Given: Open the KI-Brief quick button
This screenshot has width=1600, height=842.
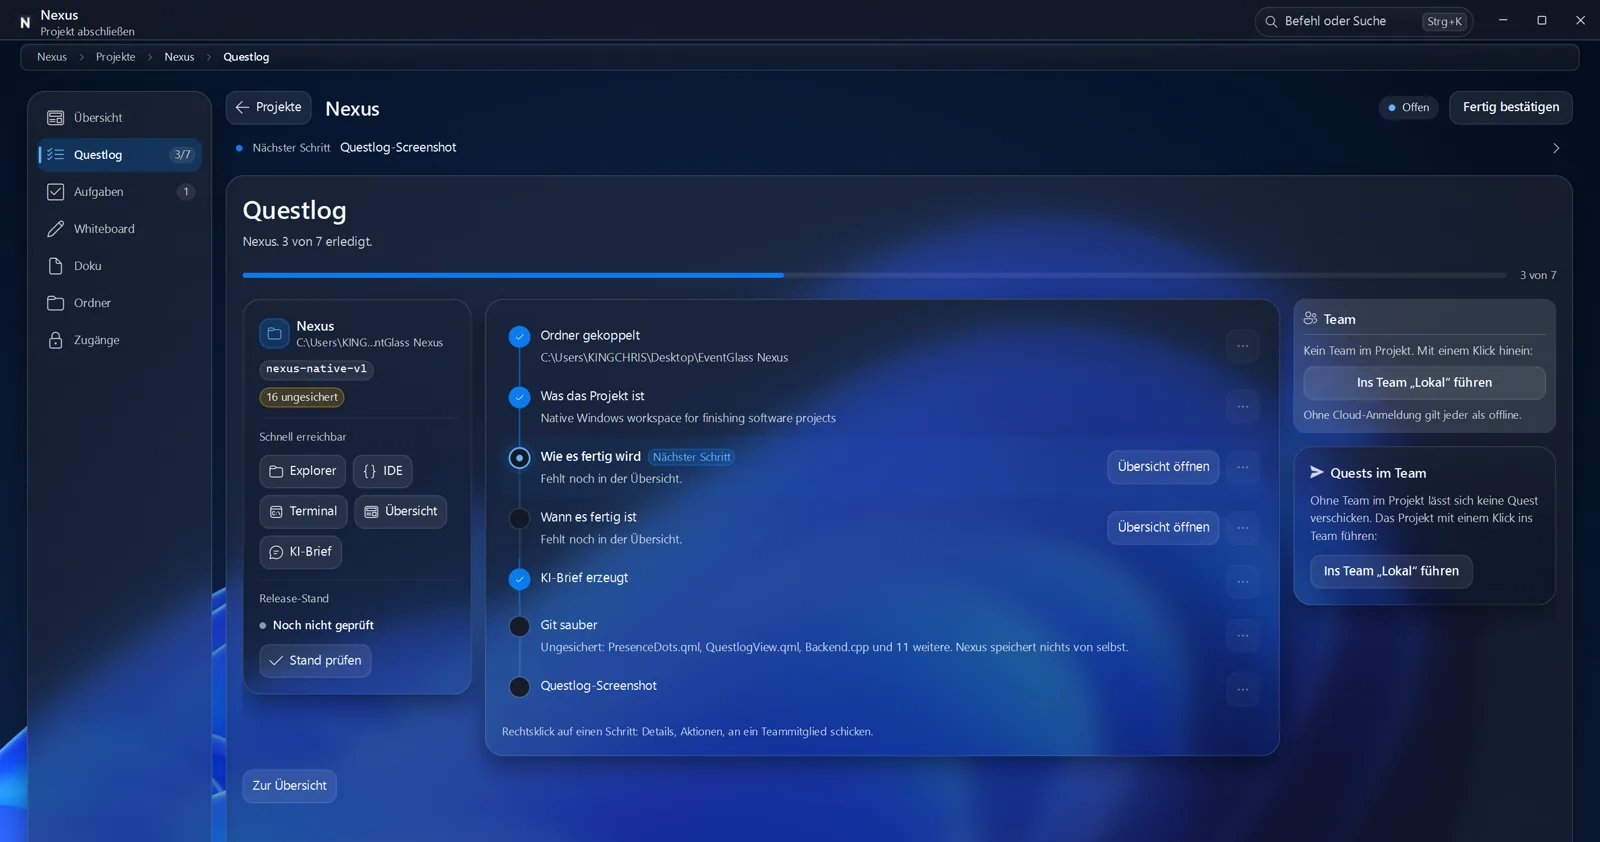Looking at the screenshot, I should 300,552.
